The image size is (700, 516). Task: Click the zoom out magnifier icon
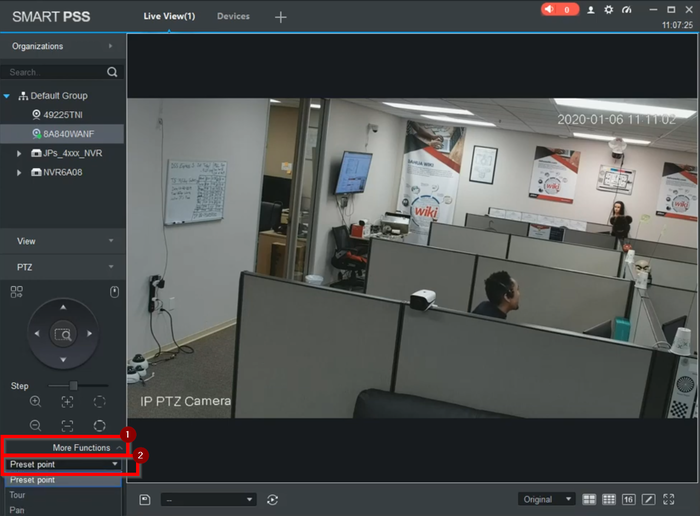35,425
